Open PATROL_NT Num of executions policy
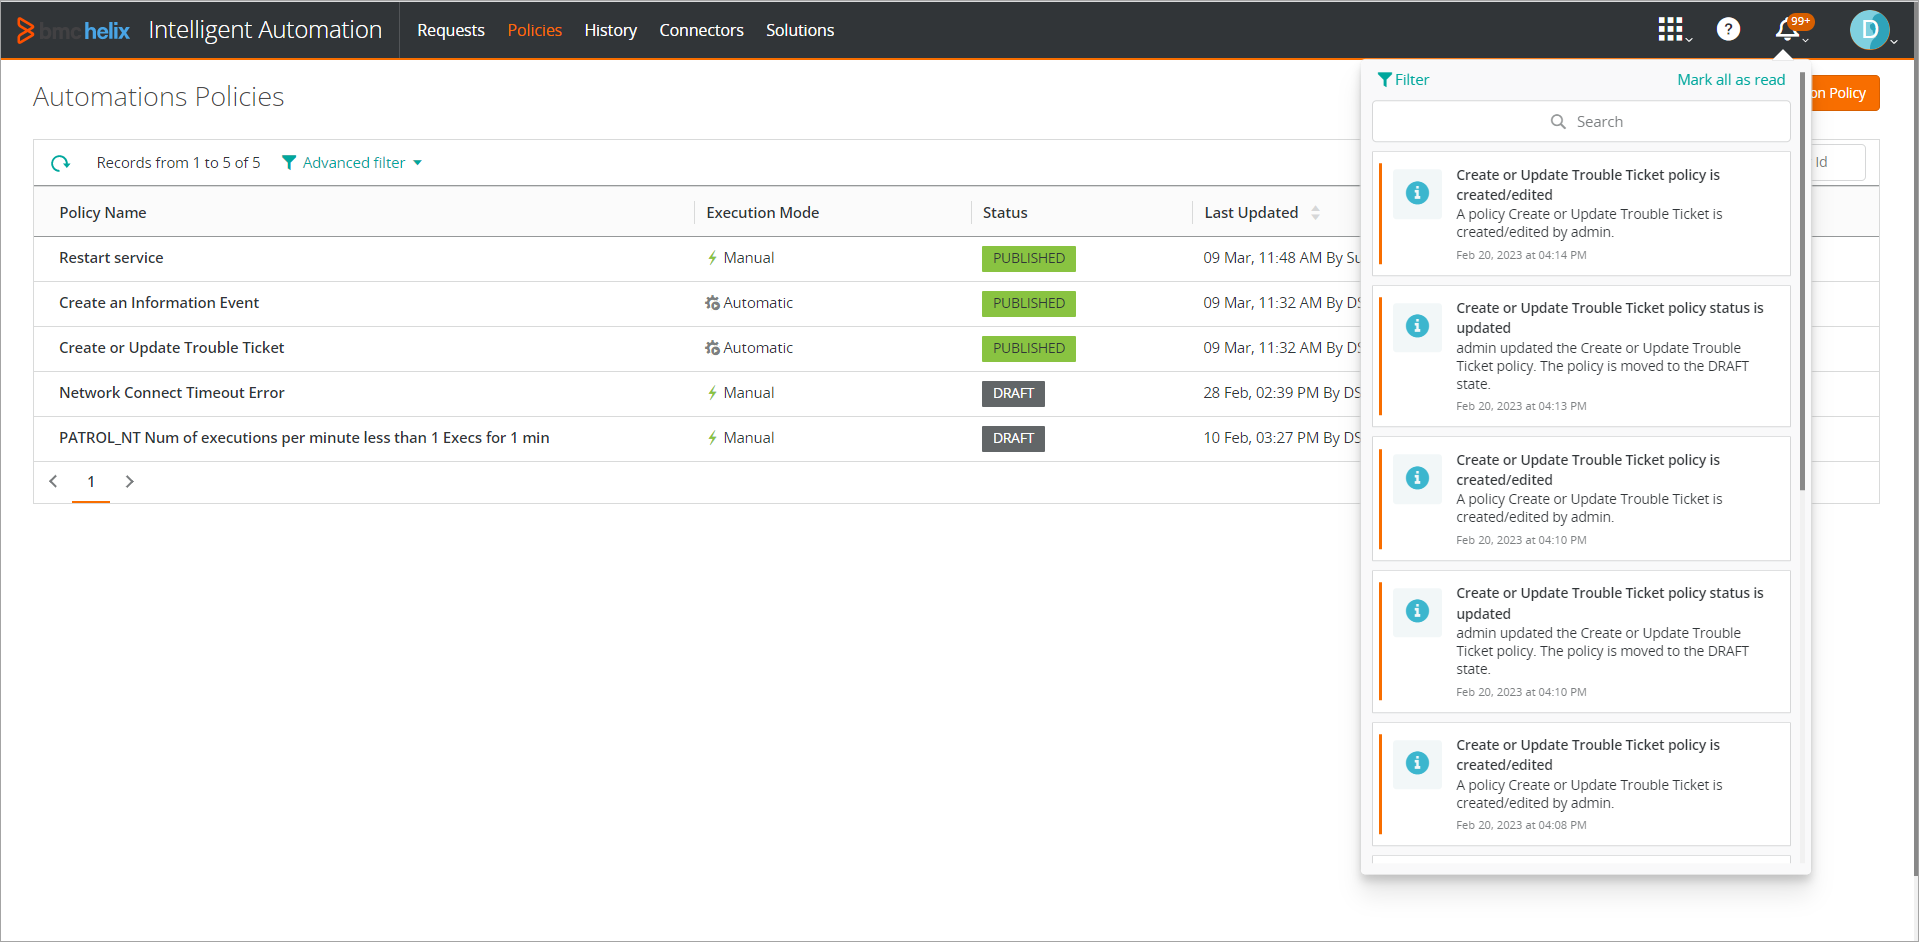 pyautogui.click(x=304, y=438)
